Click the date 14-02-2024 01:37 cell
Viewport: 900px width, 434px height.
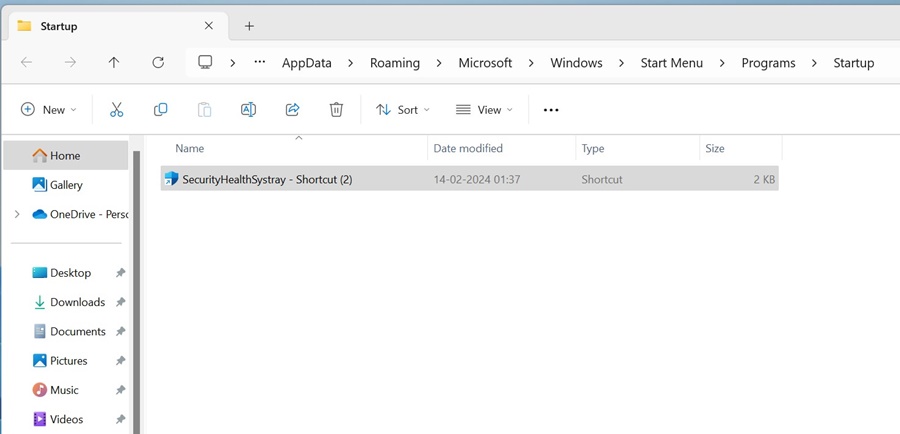pos(477,179)
